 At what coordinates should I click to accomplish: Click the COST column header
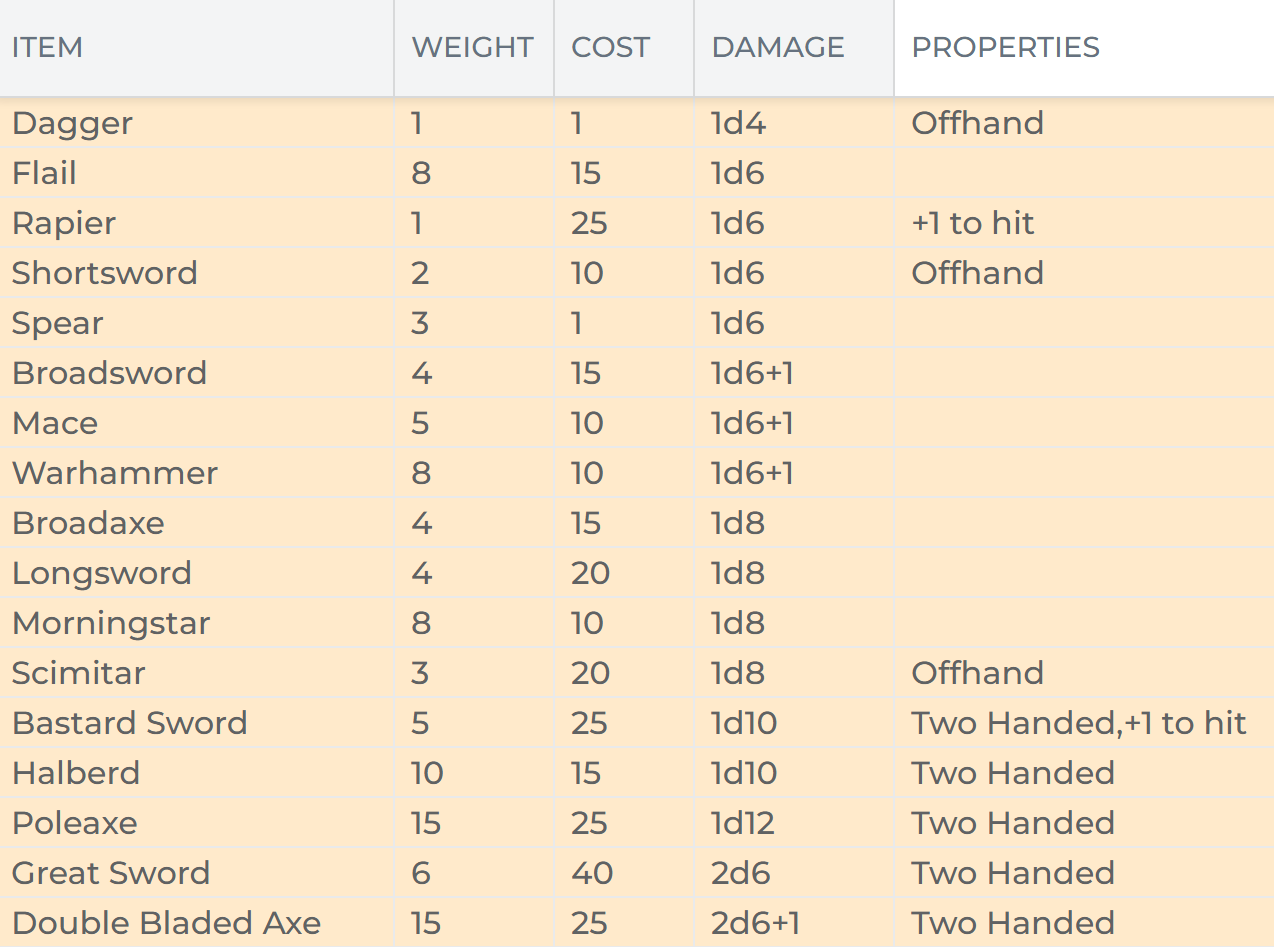tap(610, 47)
